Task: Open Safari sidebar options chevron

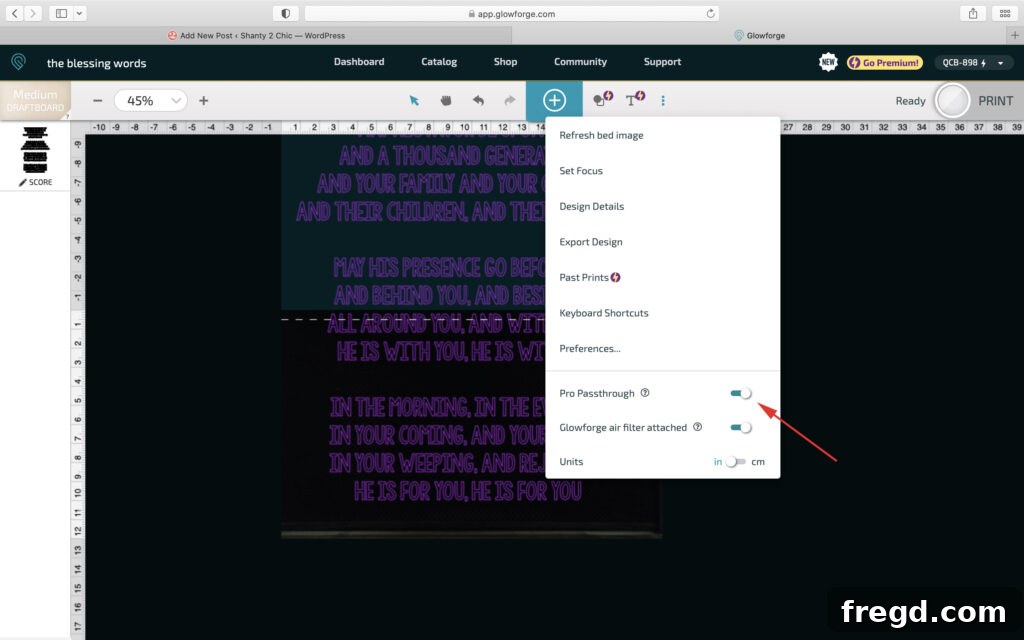Action: point(79,13)
